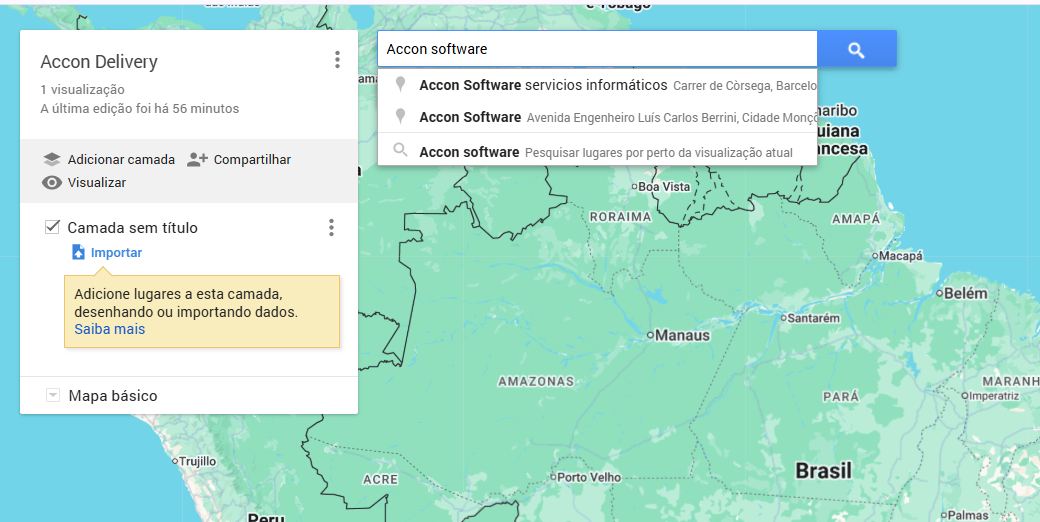Click the Compartilhar button label
The height and width of the screenshot is (522, 1040).
(252, 159)
